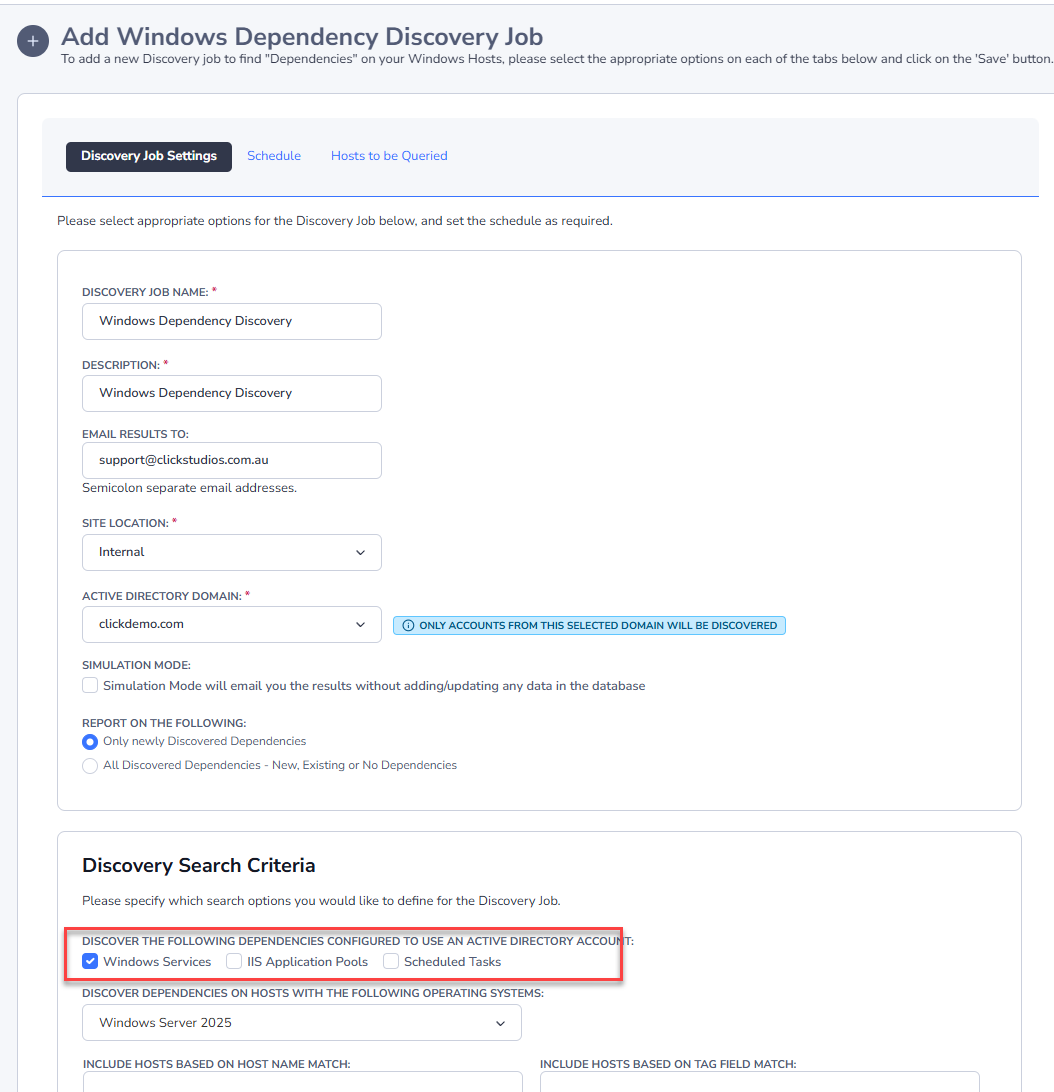
Task: Enable the Simulation Mode checkbox
Action: (x=90, y=685)
